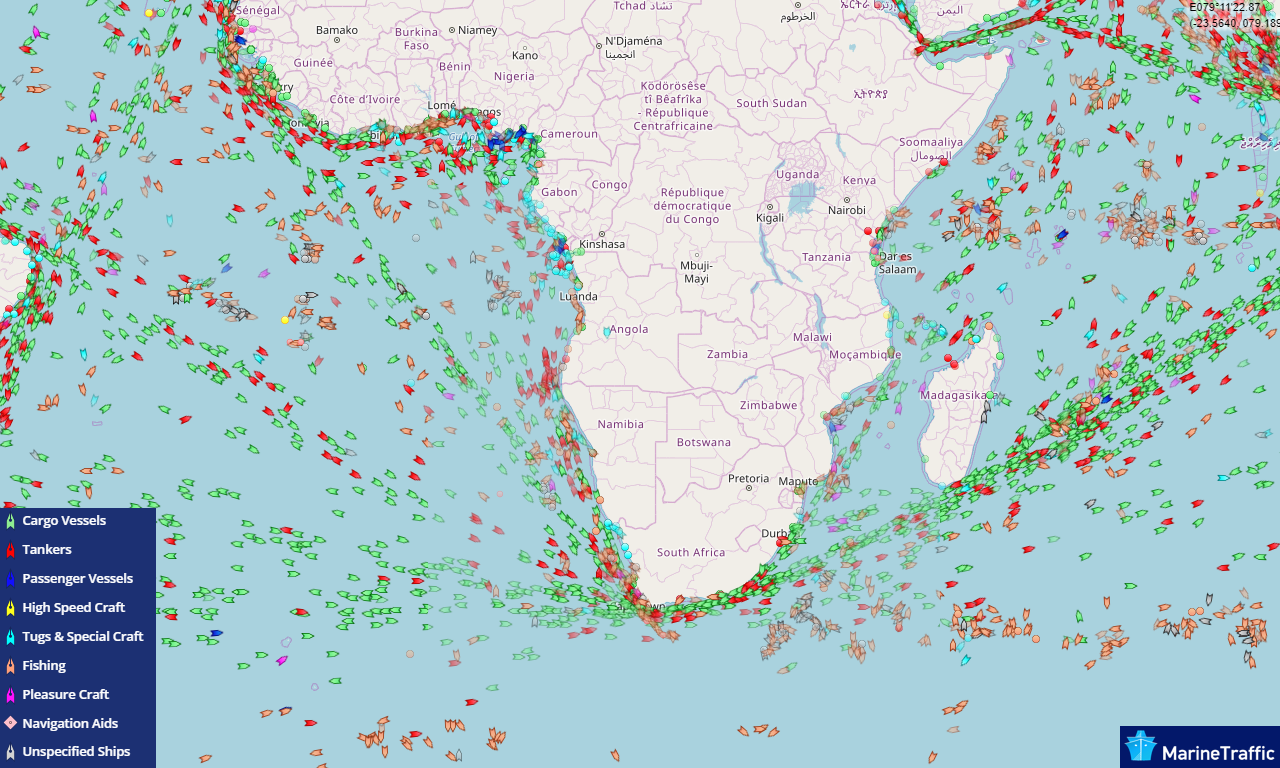The height and width of the screenshot is (768, 1280).
Task: Click the Zambia country label
Action: [x=727, y=354]
